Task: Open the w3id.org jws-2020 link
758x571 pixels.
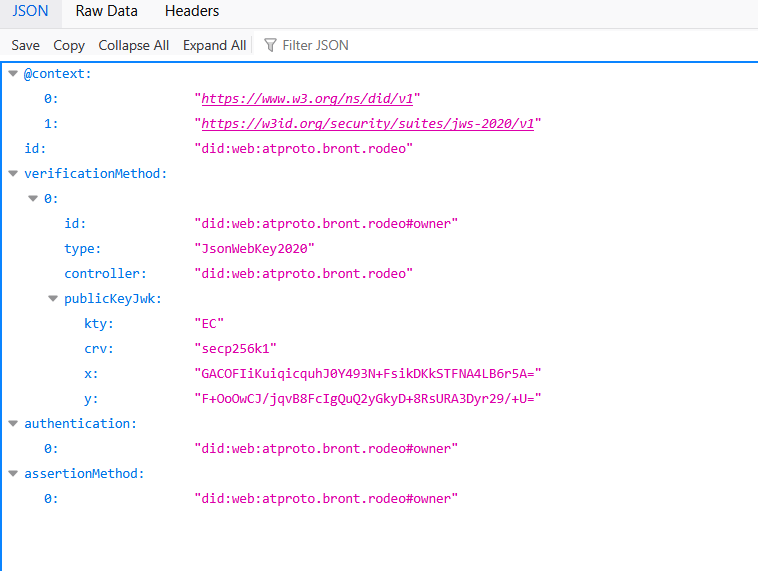Action: pos(368,124)
